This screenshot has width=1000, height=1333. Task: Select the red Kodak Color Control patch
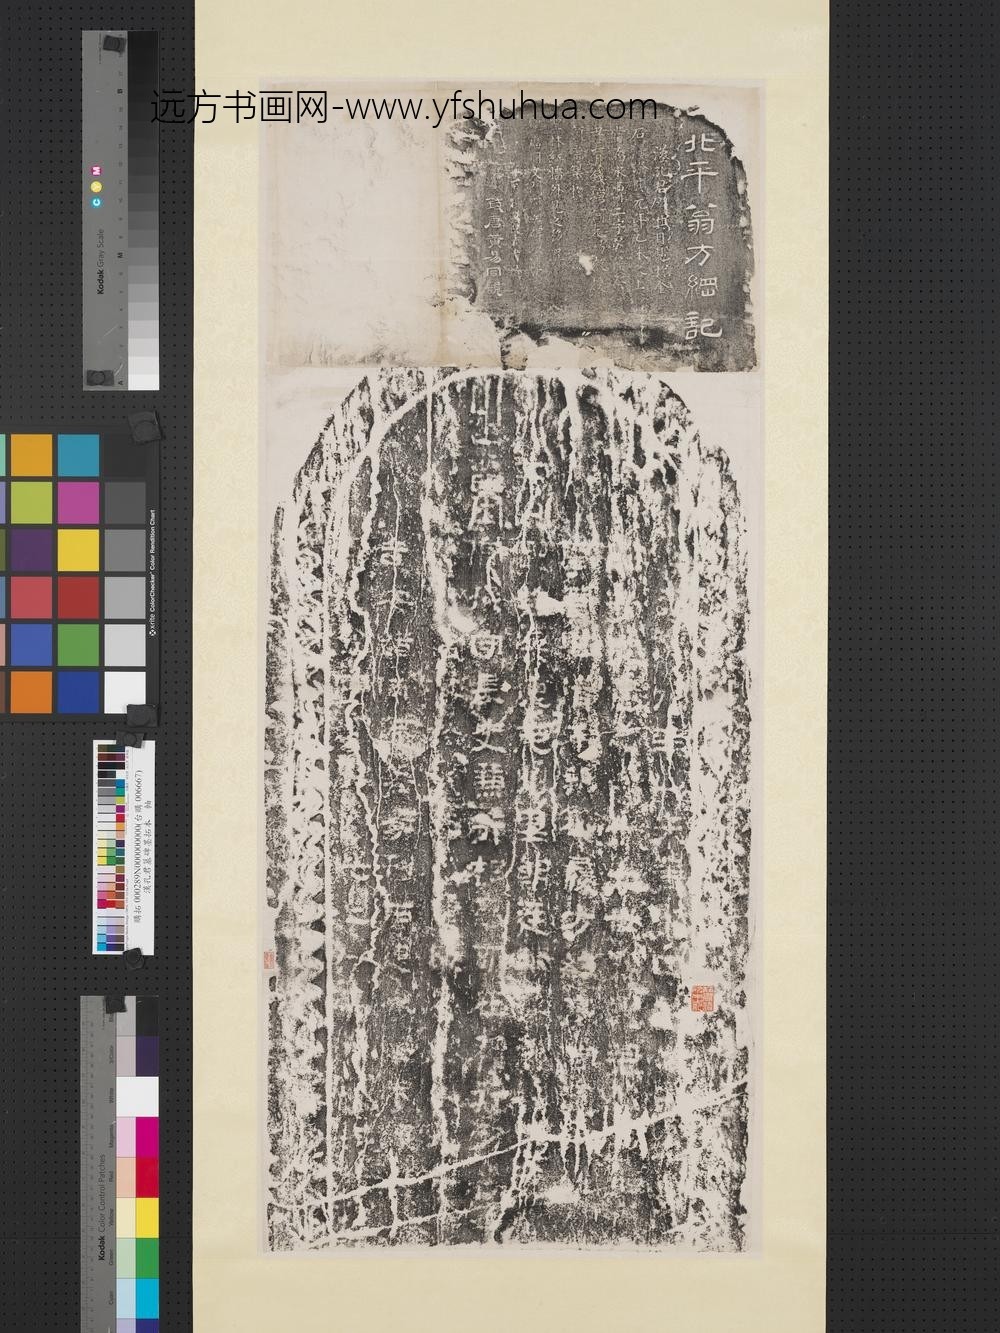pyautogui.click(x=146, y=1177)
